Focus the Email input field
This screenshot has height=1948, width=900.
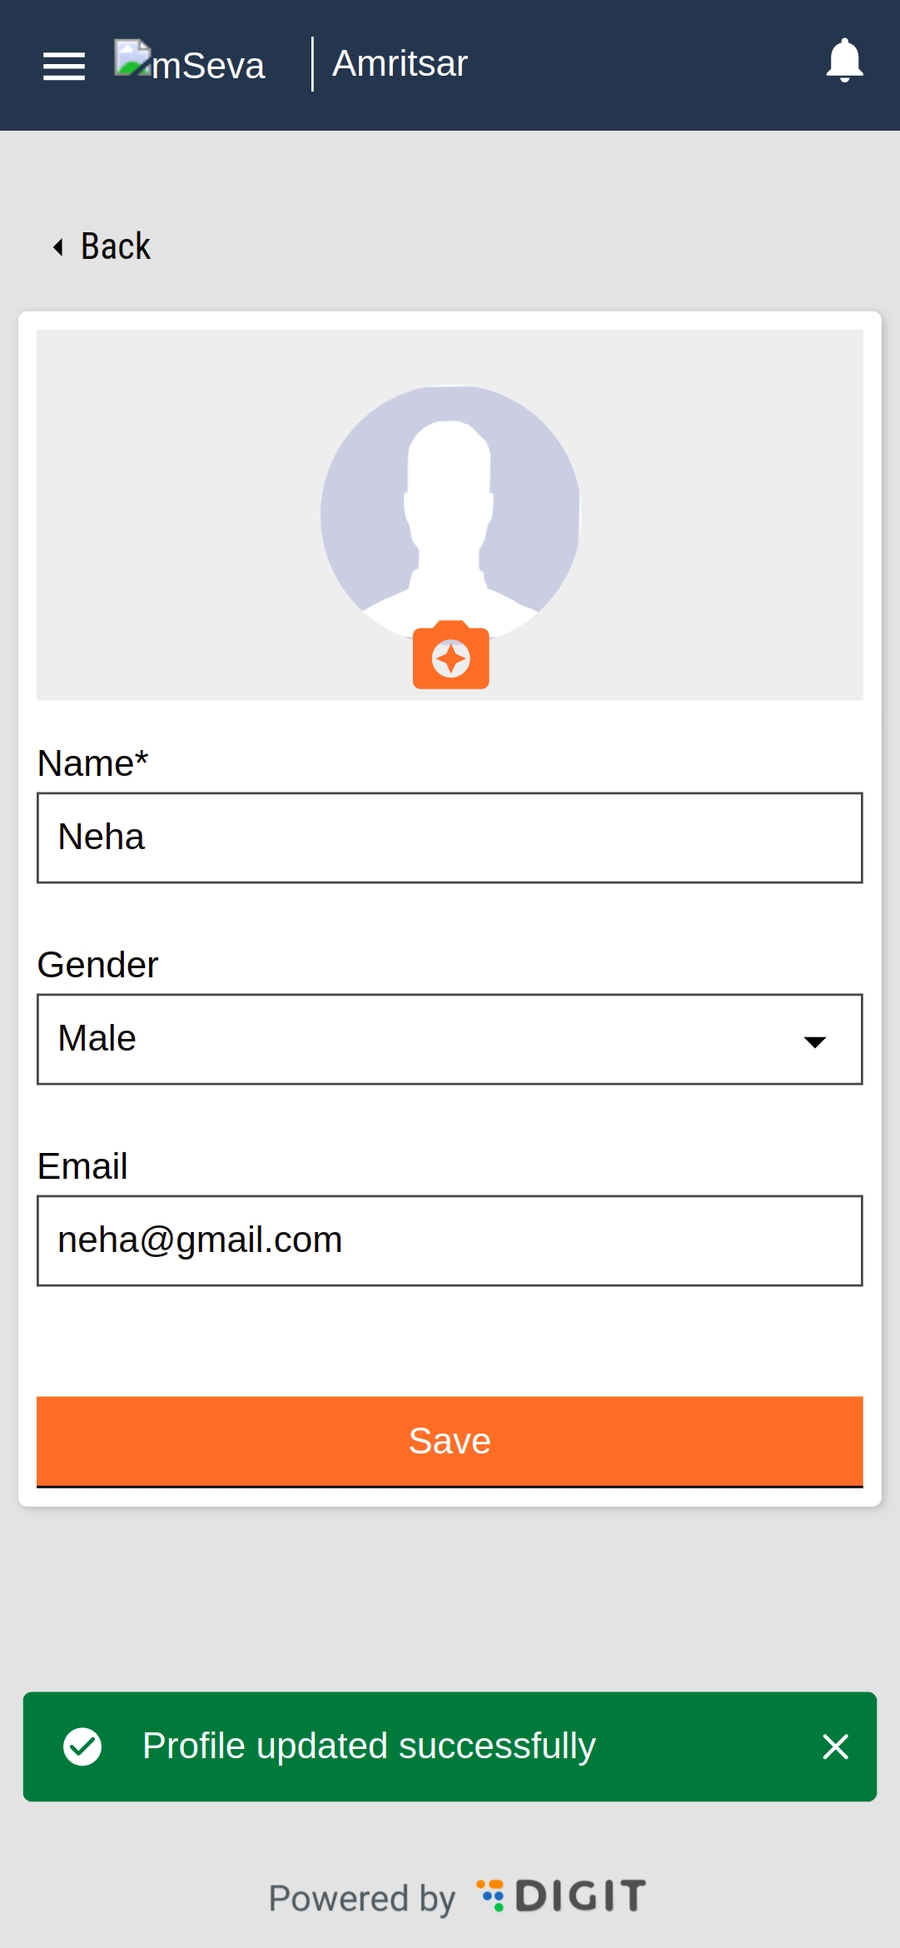pyautogui.click(x=449, y=1241)
